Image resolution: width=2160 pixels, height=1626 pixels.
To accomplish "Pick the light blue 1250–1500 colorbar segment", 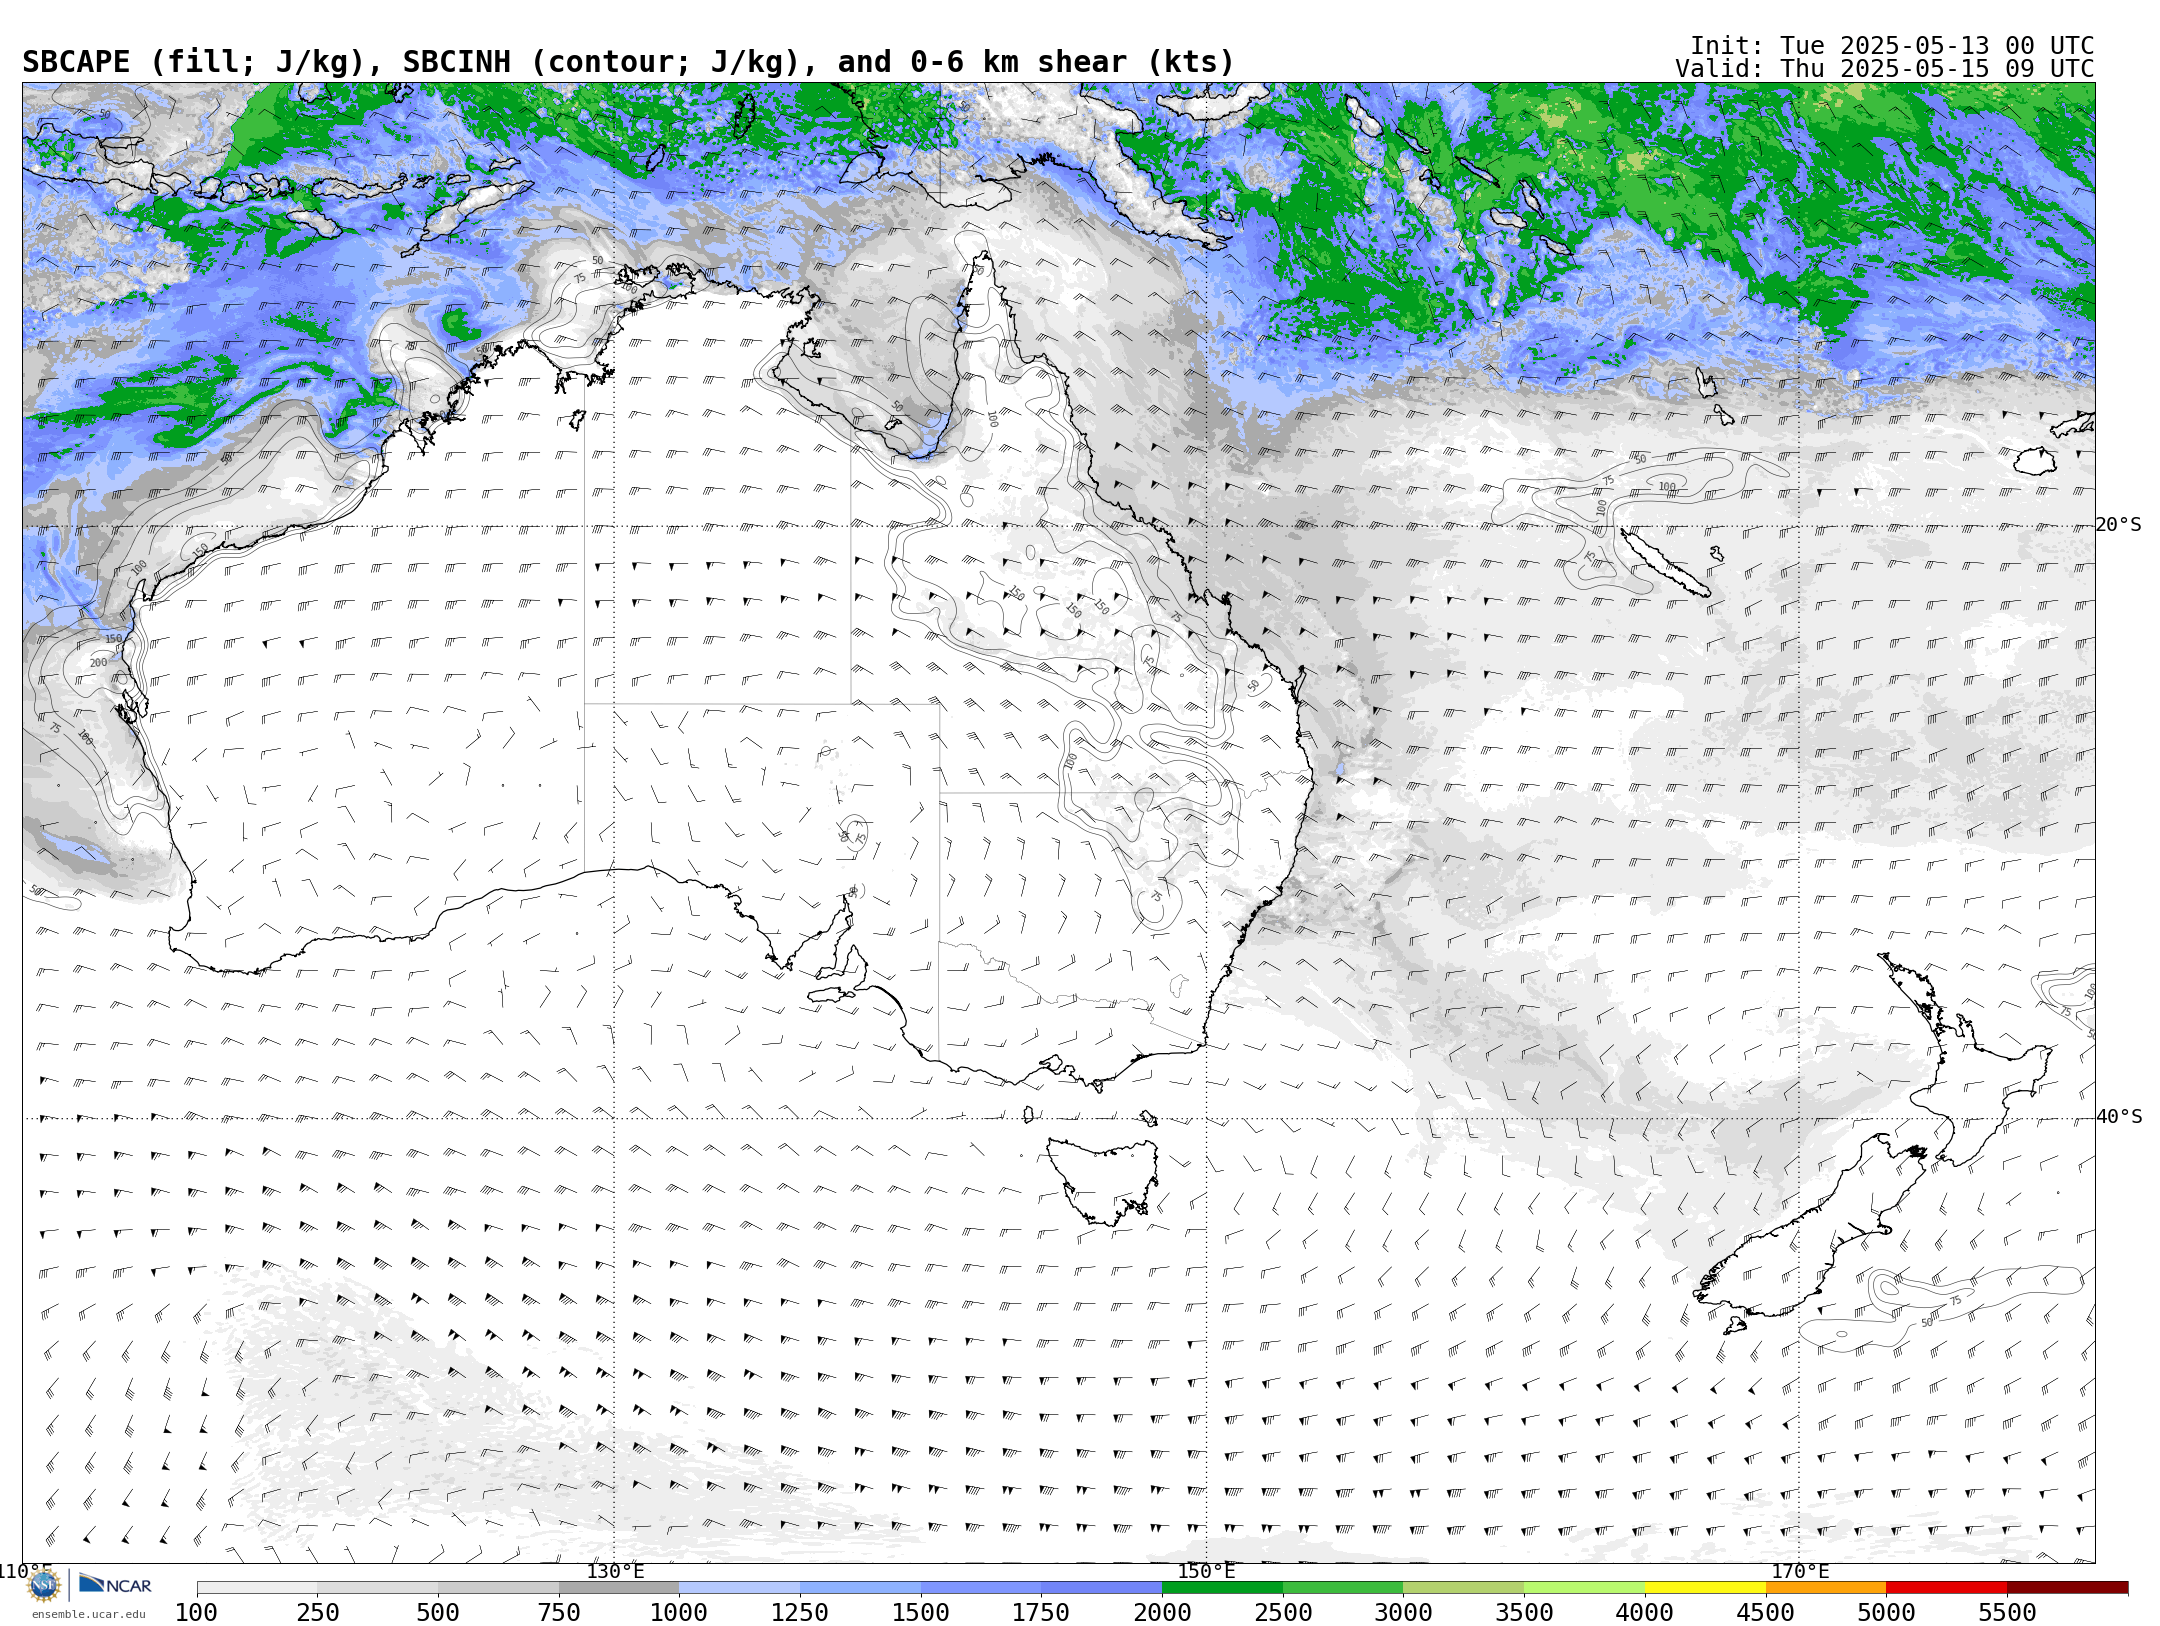I will click(860, 1588).
